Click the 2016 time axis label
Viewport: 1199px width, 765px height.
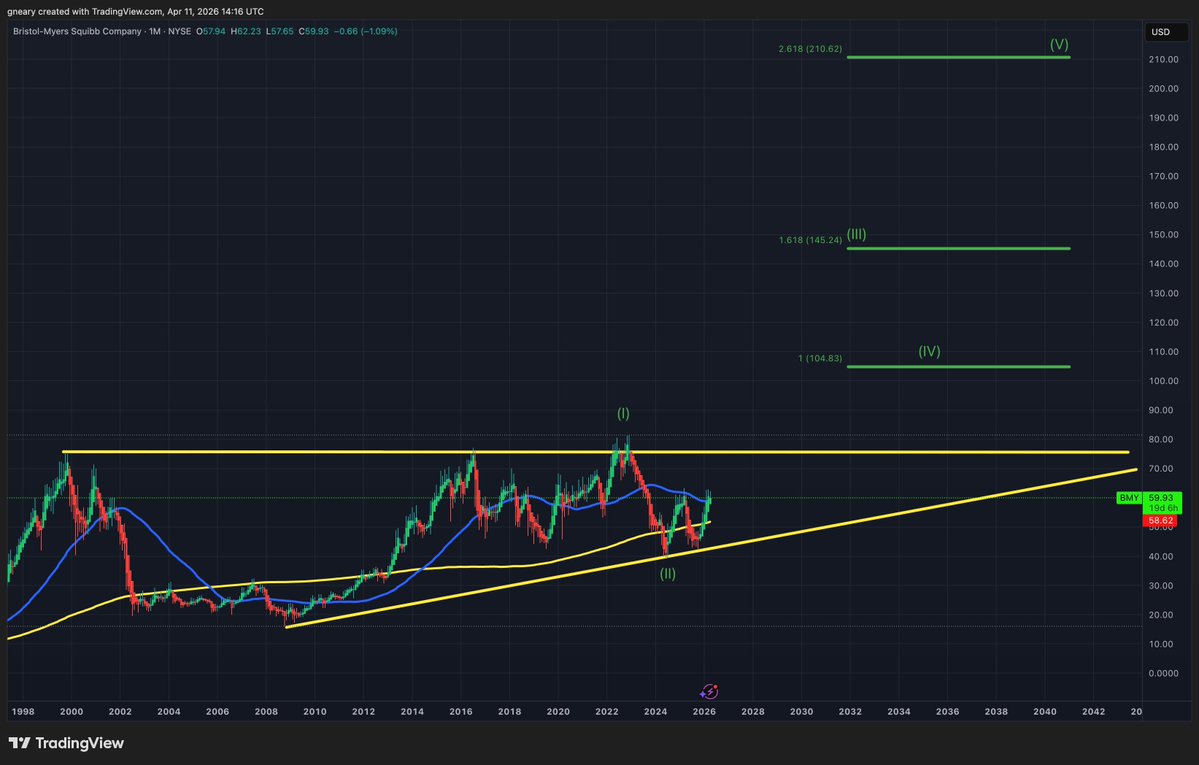click(x=461, y=711)
